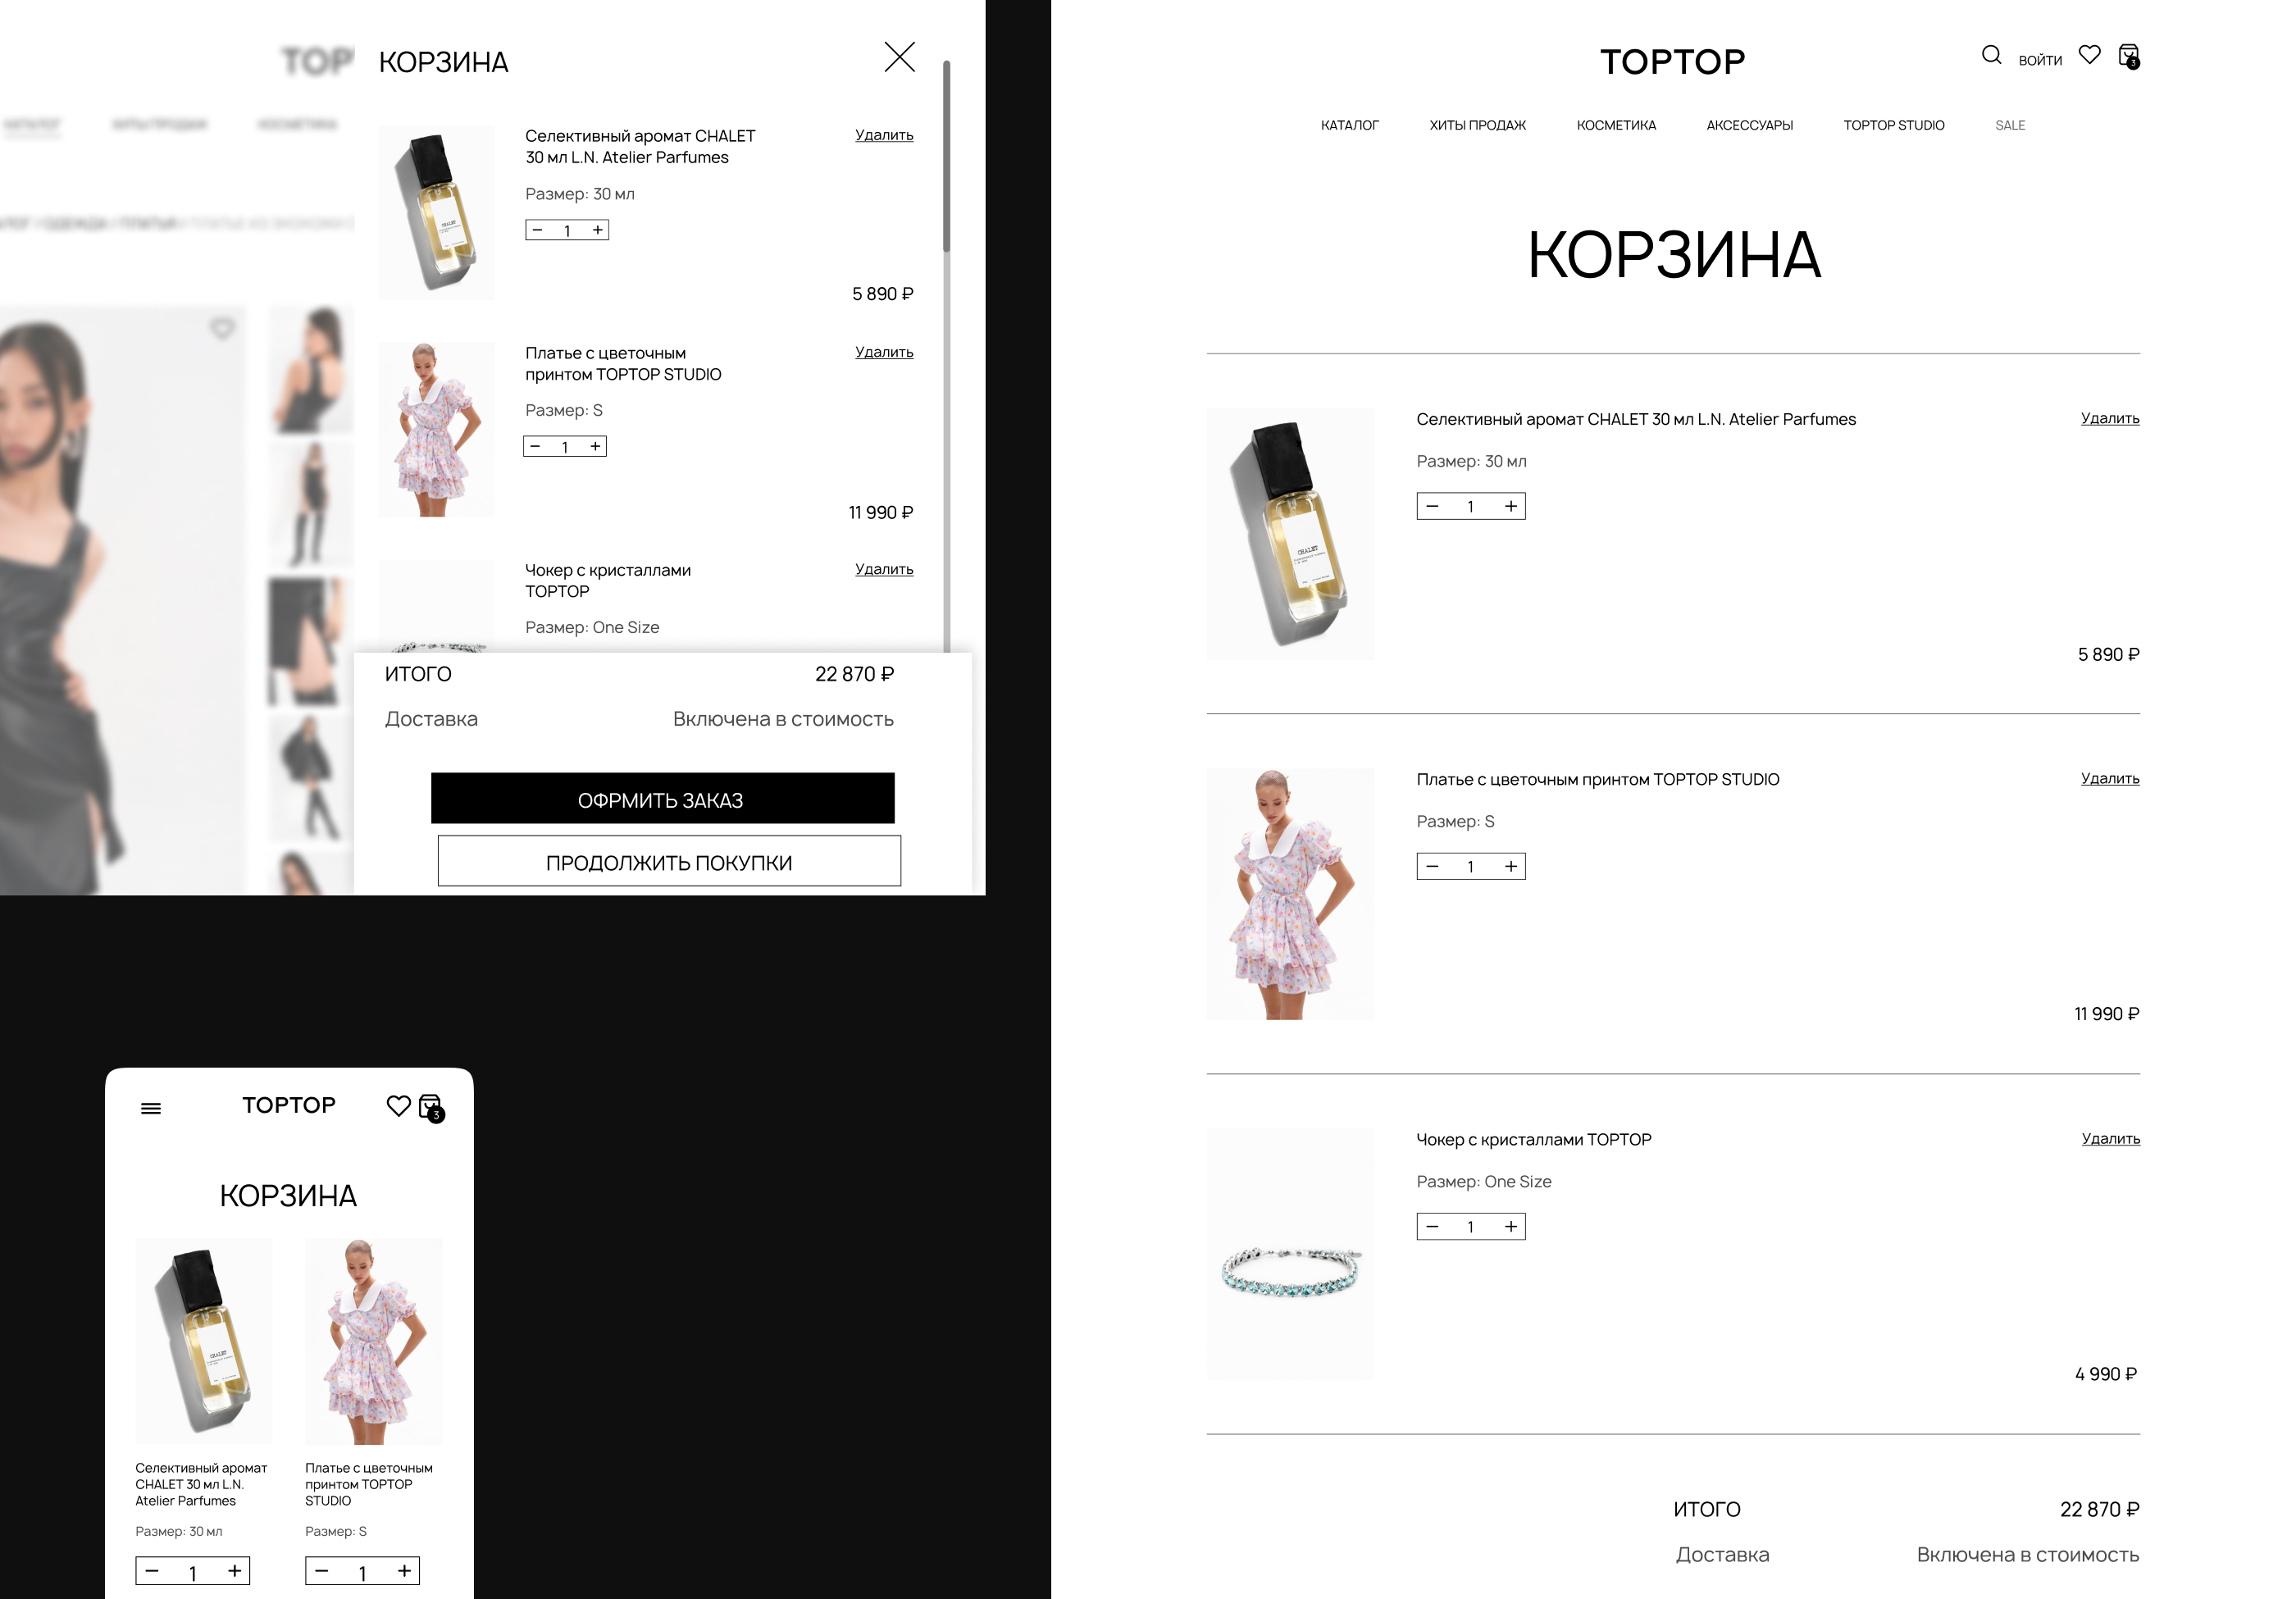Remove choker via Удалить on main page
This screenshot has width=2296, height=1599.
(2110, 1139)
